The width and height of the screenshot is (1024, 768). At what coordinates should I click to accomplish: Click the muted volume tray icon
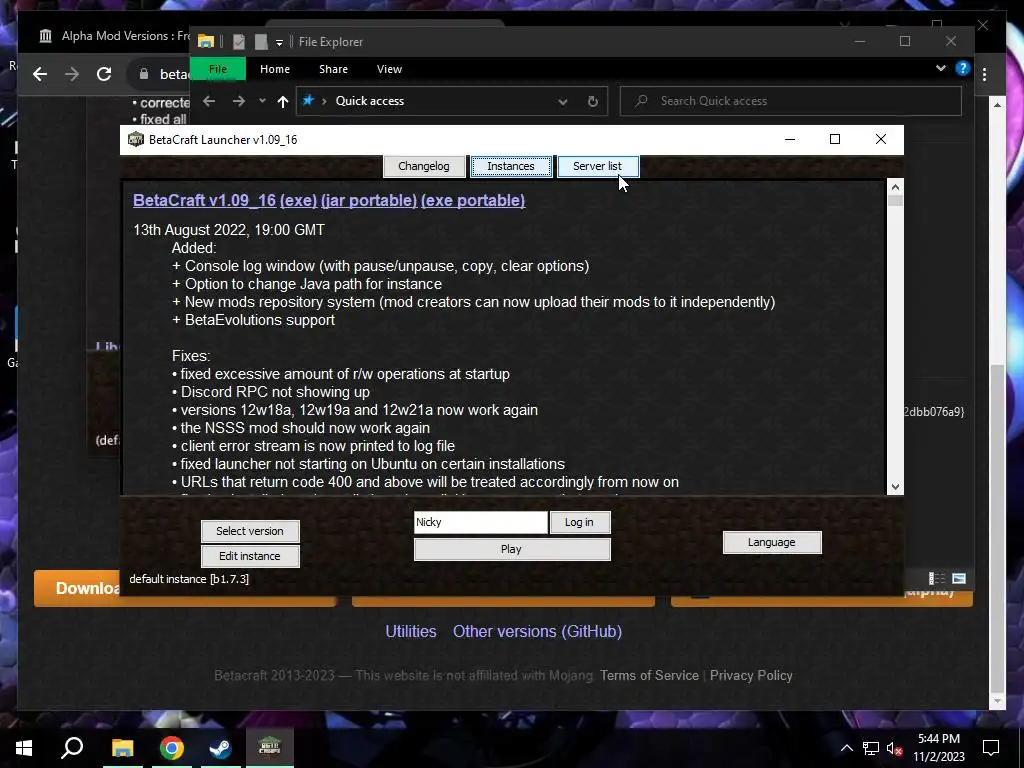pos(894,748)
